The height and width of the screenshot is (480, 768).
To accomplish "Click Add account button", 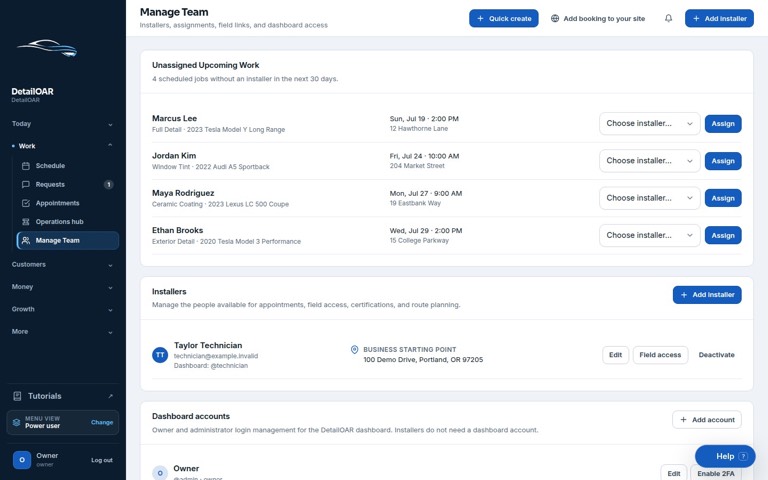I will pyautogui.click(x=707, y=420).
